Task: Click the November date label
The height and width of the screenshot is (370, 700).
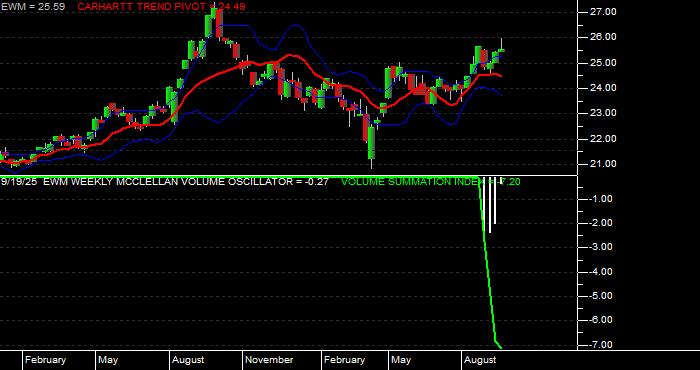Action: [x=269, y=360]
